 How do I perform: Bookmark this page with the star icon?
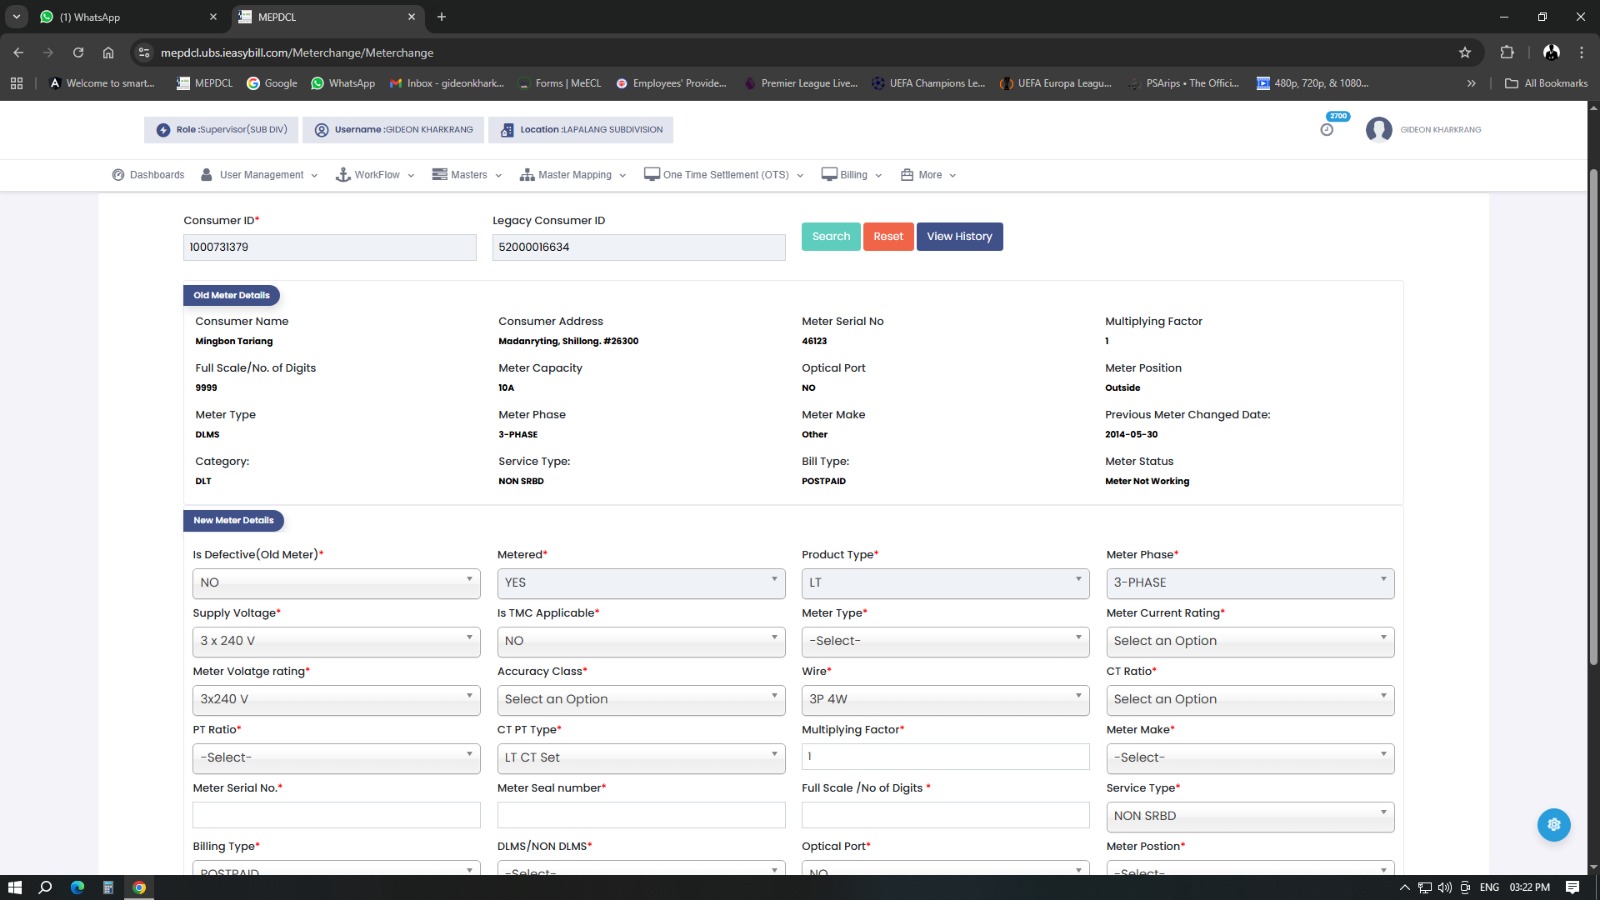tap(1465, 53)
